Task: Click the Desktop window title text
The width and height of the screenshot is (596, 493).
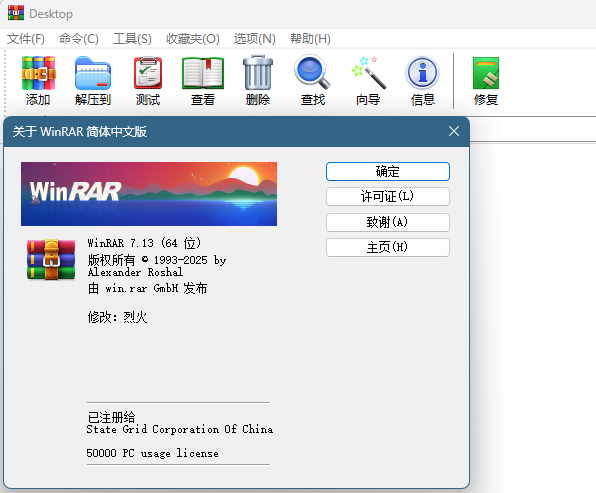Action: pos(51,14)
